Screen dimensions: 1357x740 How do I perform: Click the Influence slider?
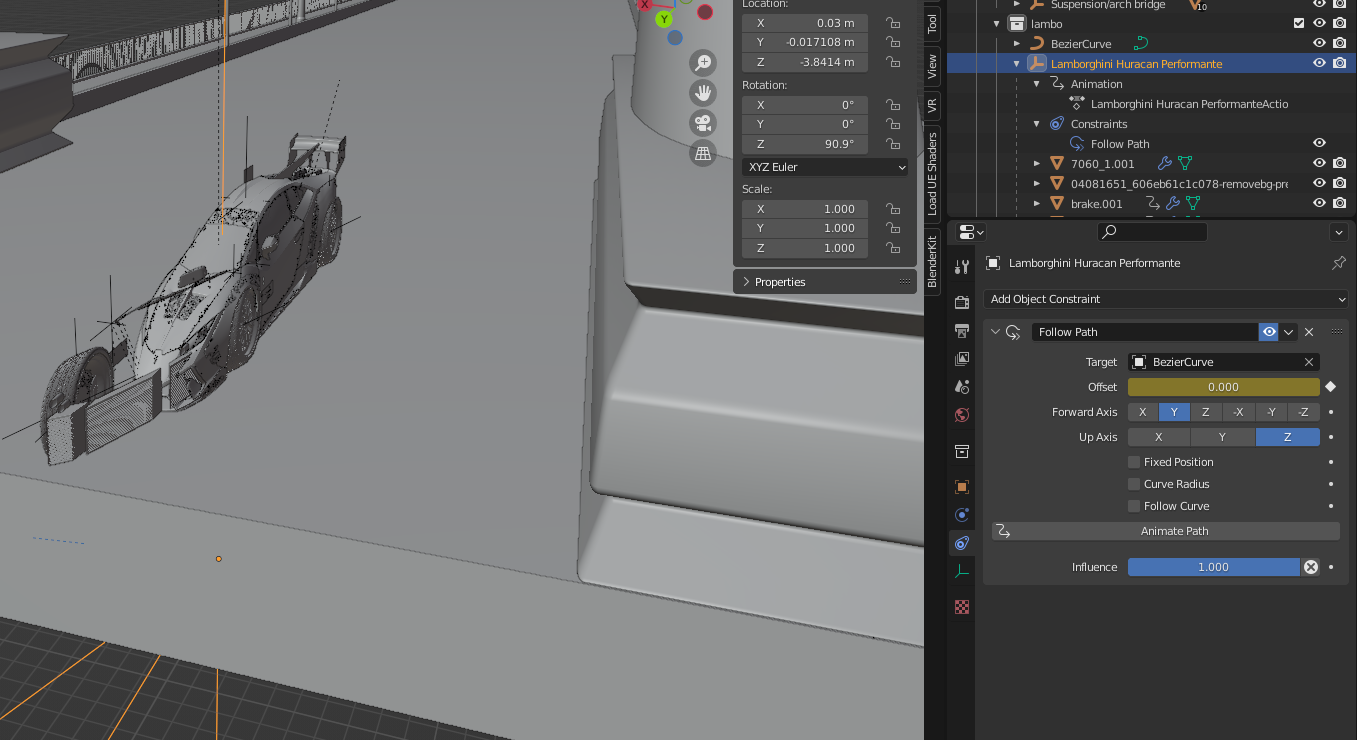click(x=1213, y=567)
